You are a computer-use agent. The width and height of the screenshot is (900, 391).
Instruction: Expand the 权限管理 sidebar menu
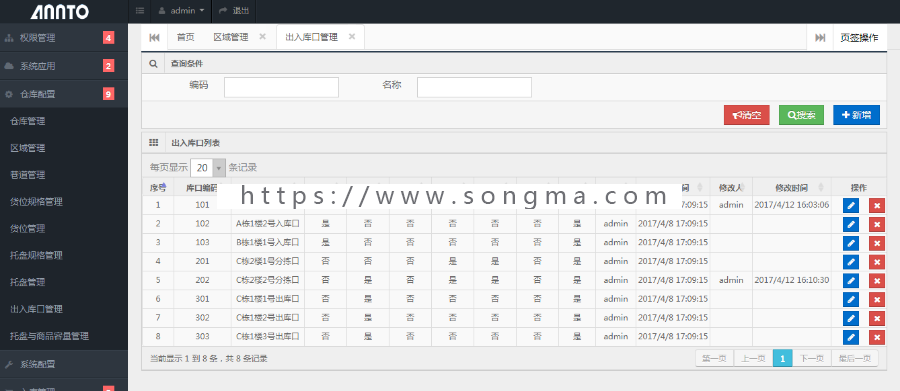pyautogui.click(x=64, y=38)
